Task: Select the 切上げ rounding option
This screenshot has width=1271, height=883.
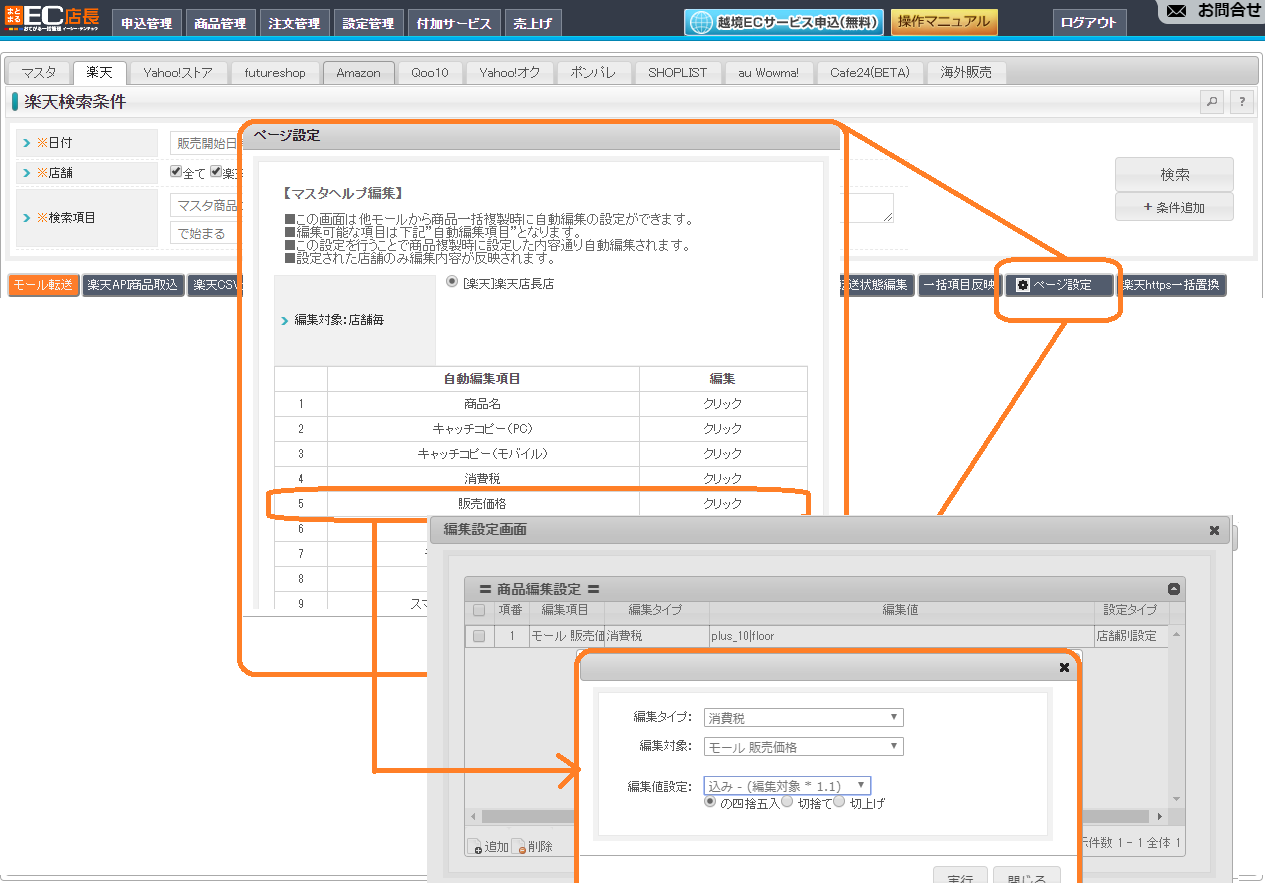Action: 839,802
